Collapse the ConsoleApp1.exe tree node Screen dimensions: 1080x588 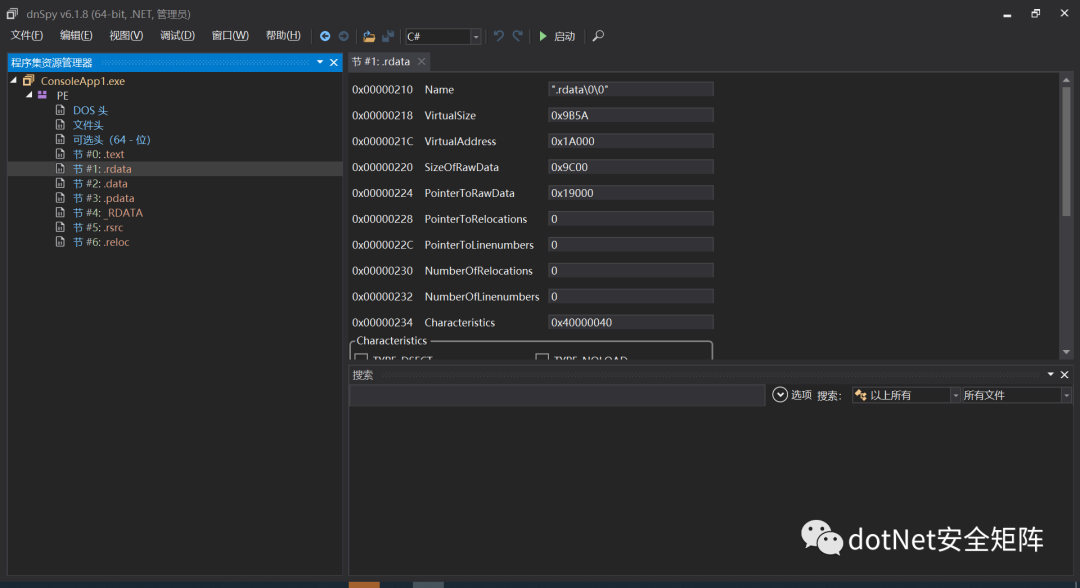(x=14, y=81)
